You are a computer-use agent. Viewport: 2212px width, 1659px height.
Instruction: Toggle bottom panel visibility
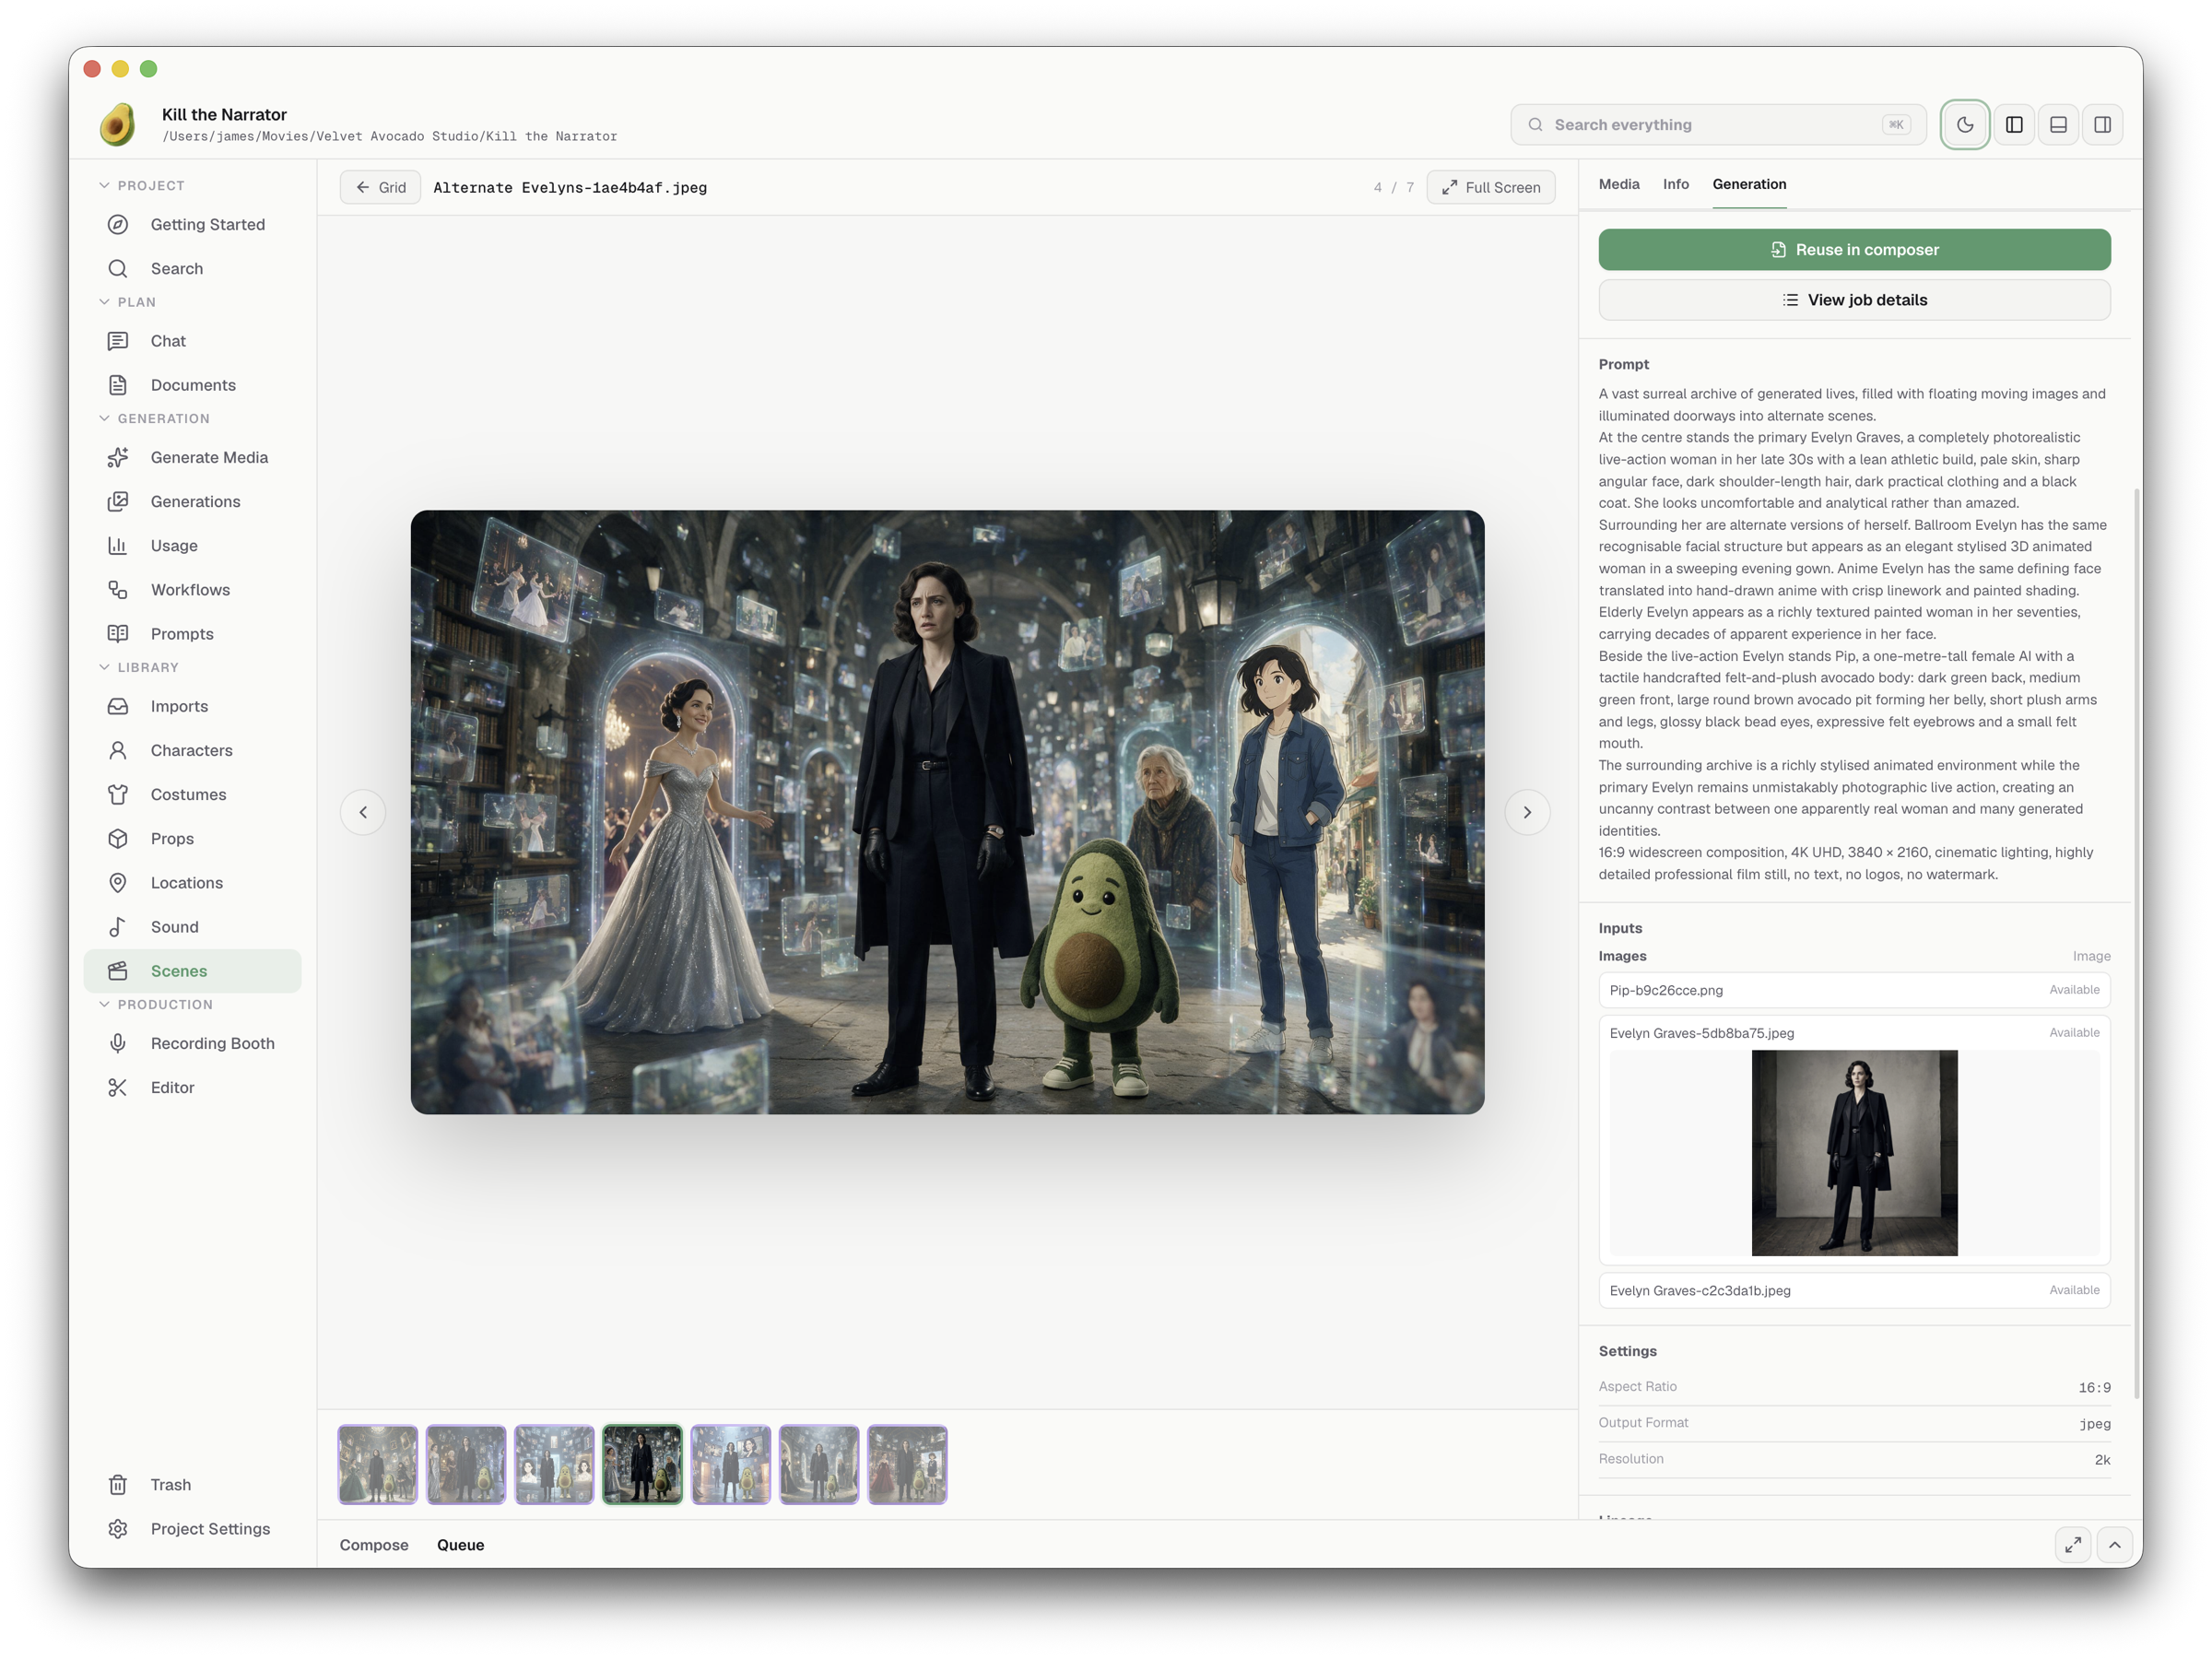pos(2058,125)
